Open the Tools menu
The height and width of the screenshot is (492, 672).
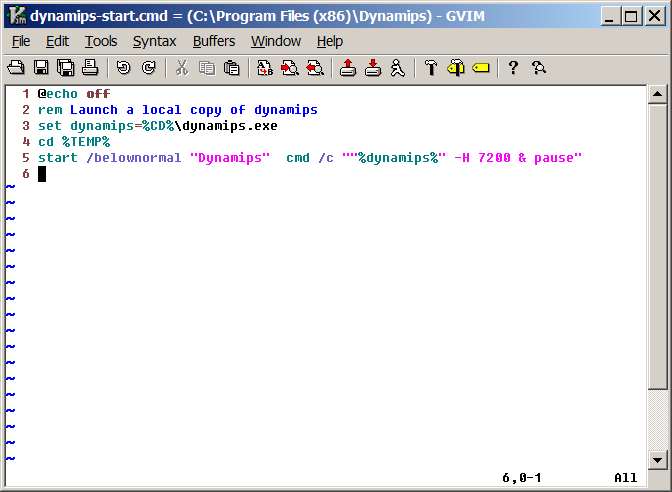pyautogui.click(x=101, y=41)
